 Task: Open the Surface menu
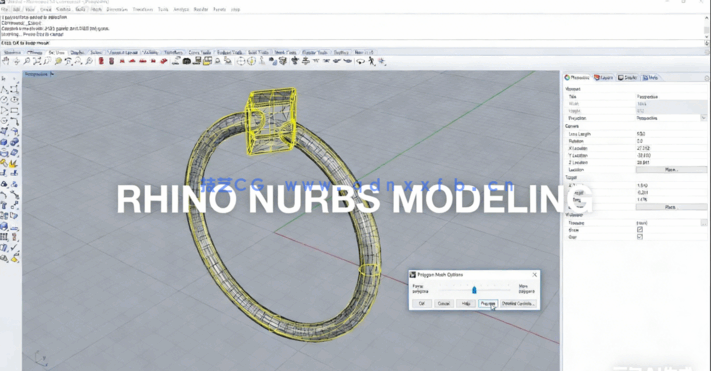(x=63, y=9)
